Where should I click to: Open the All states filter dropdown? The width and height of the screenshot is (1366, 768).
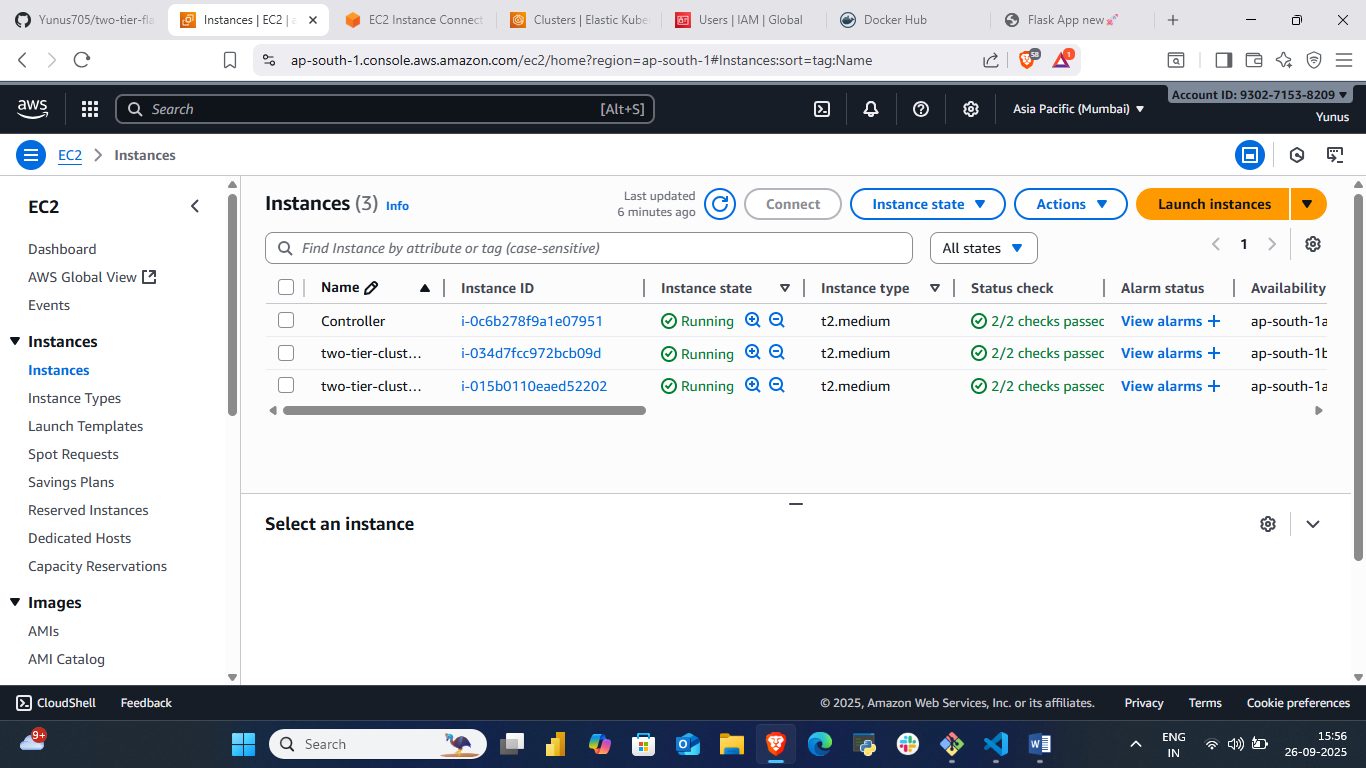[x=983, y=248]
